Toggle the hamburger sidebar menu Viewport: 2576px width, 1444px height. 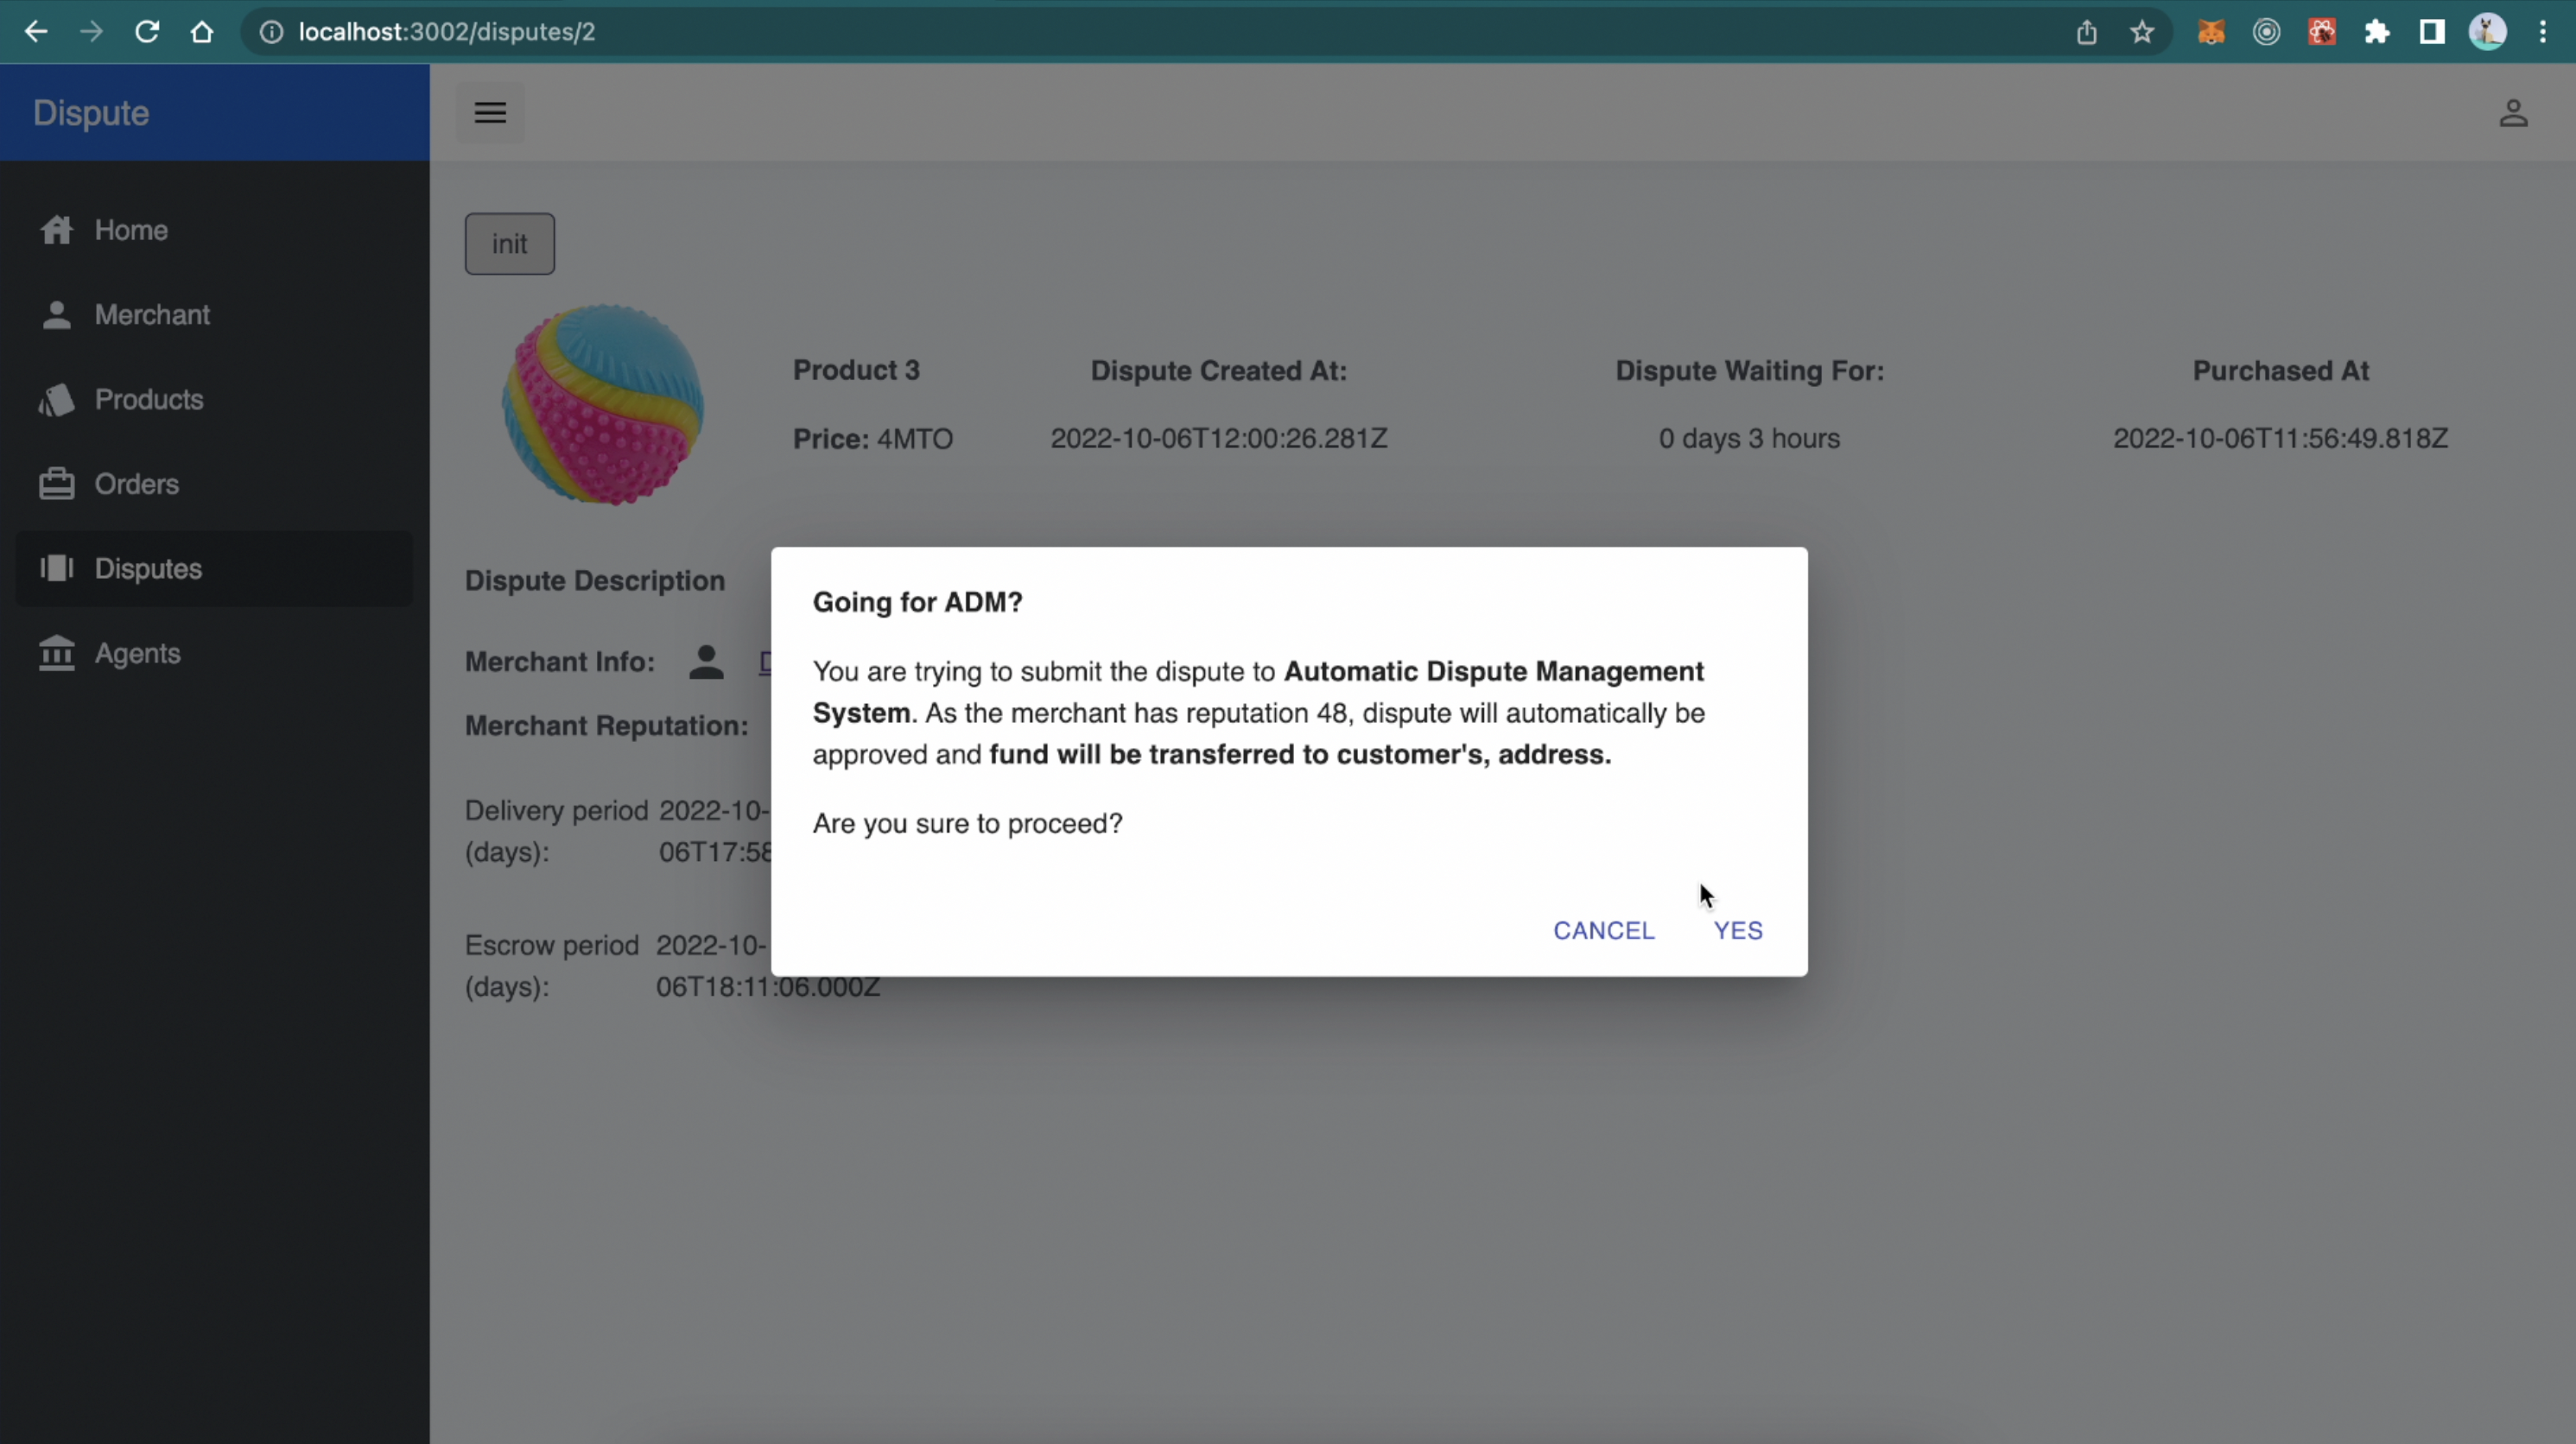(x=490, y=112)
